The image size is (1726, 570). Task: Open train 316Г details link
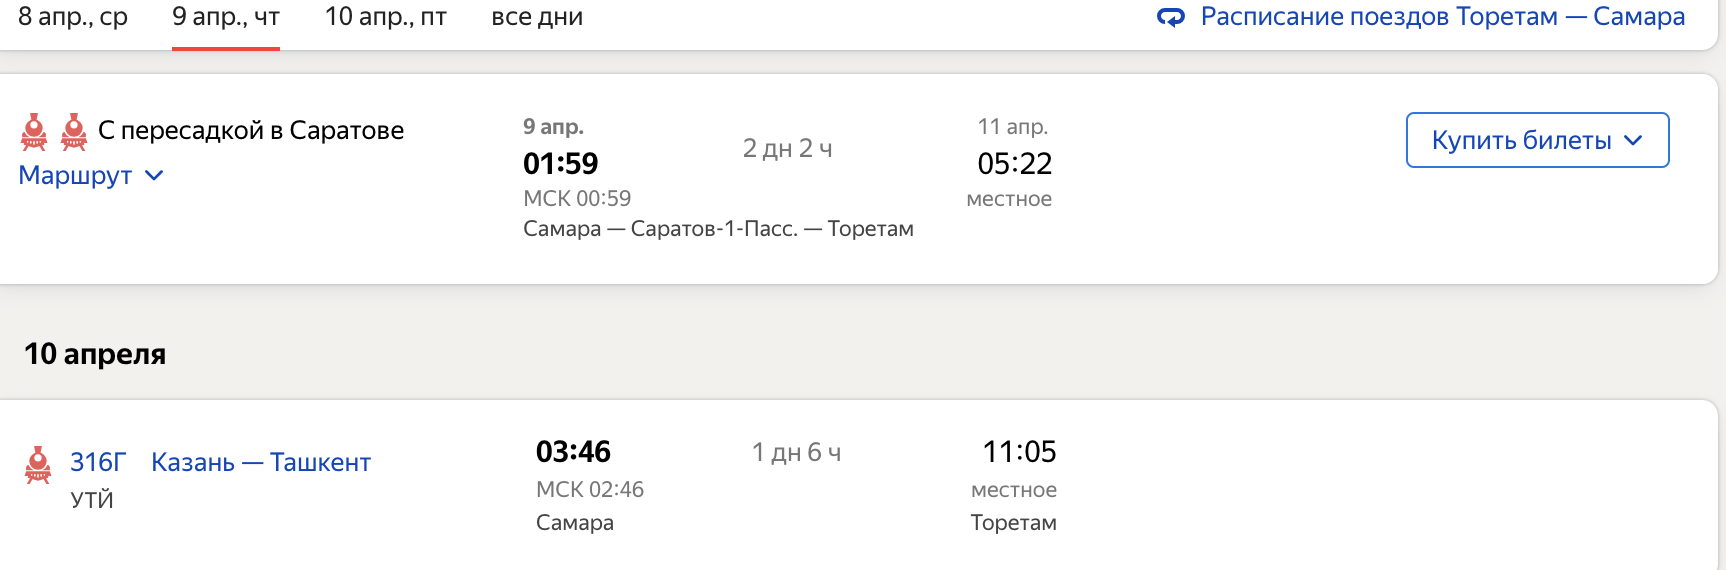(98, 462)
